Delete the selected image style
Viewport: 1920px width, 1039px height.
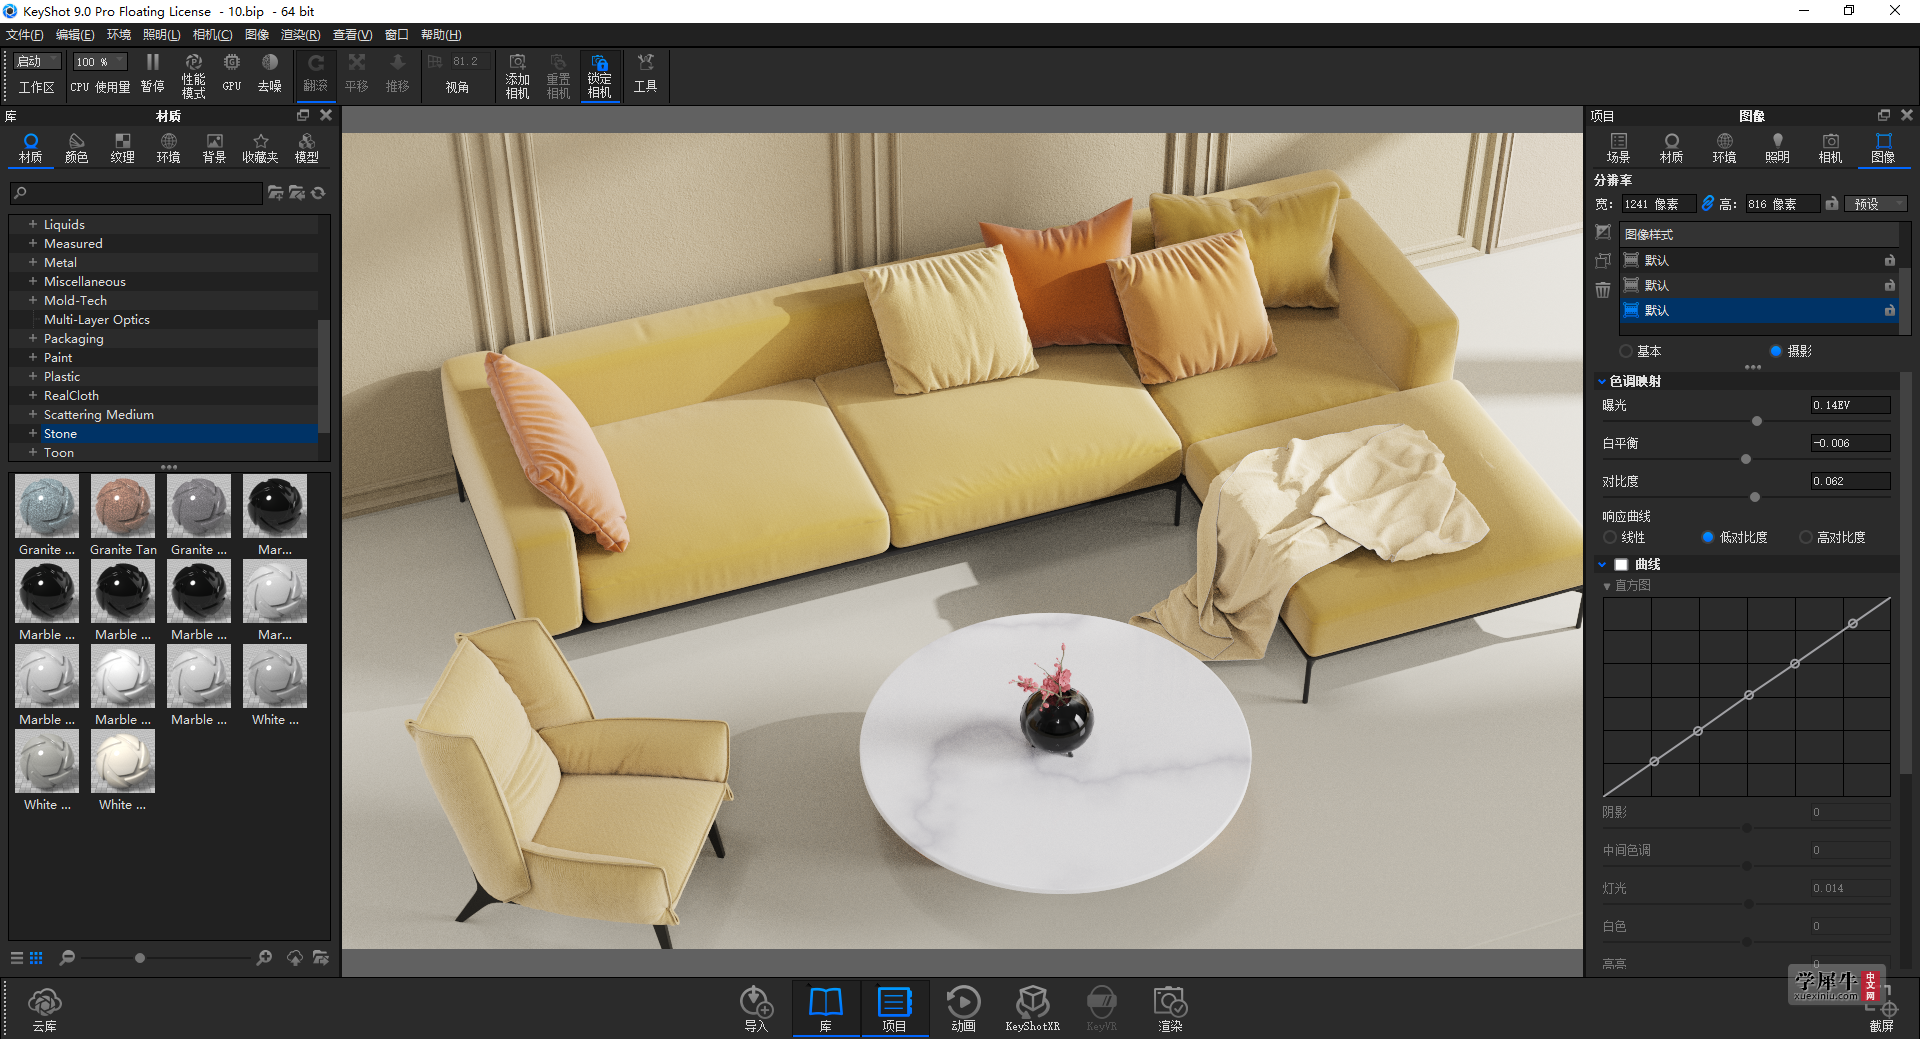pos(1603,290)
